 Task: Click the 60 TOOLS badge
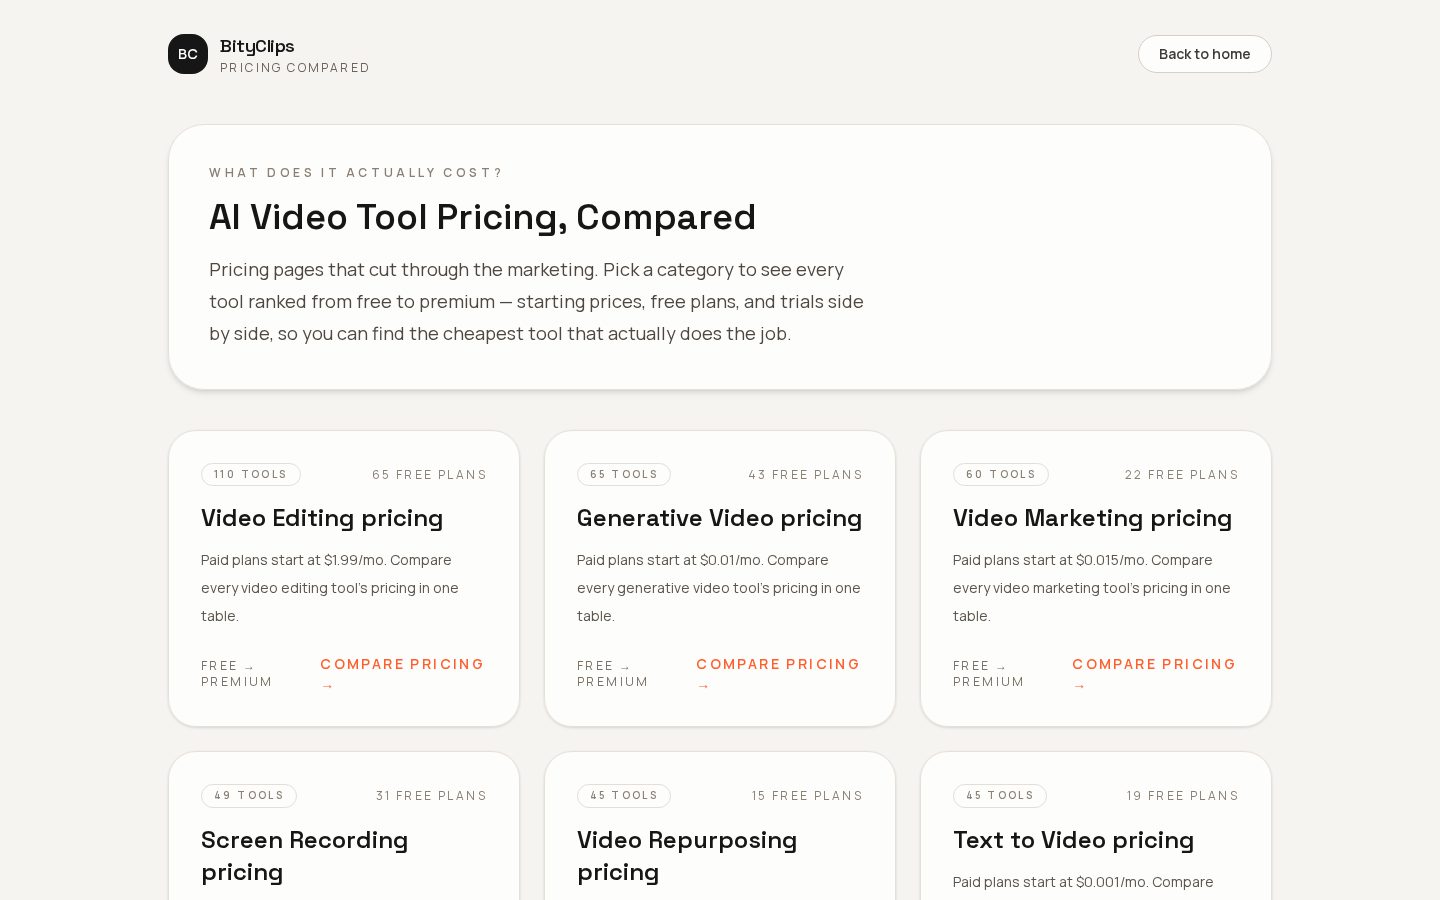(x=1001, y=474)
